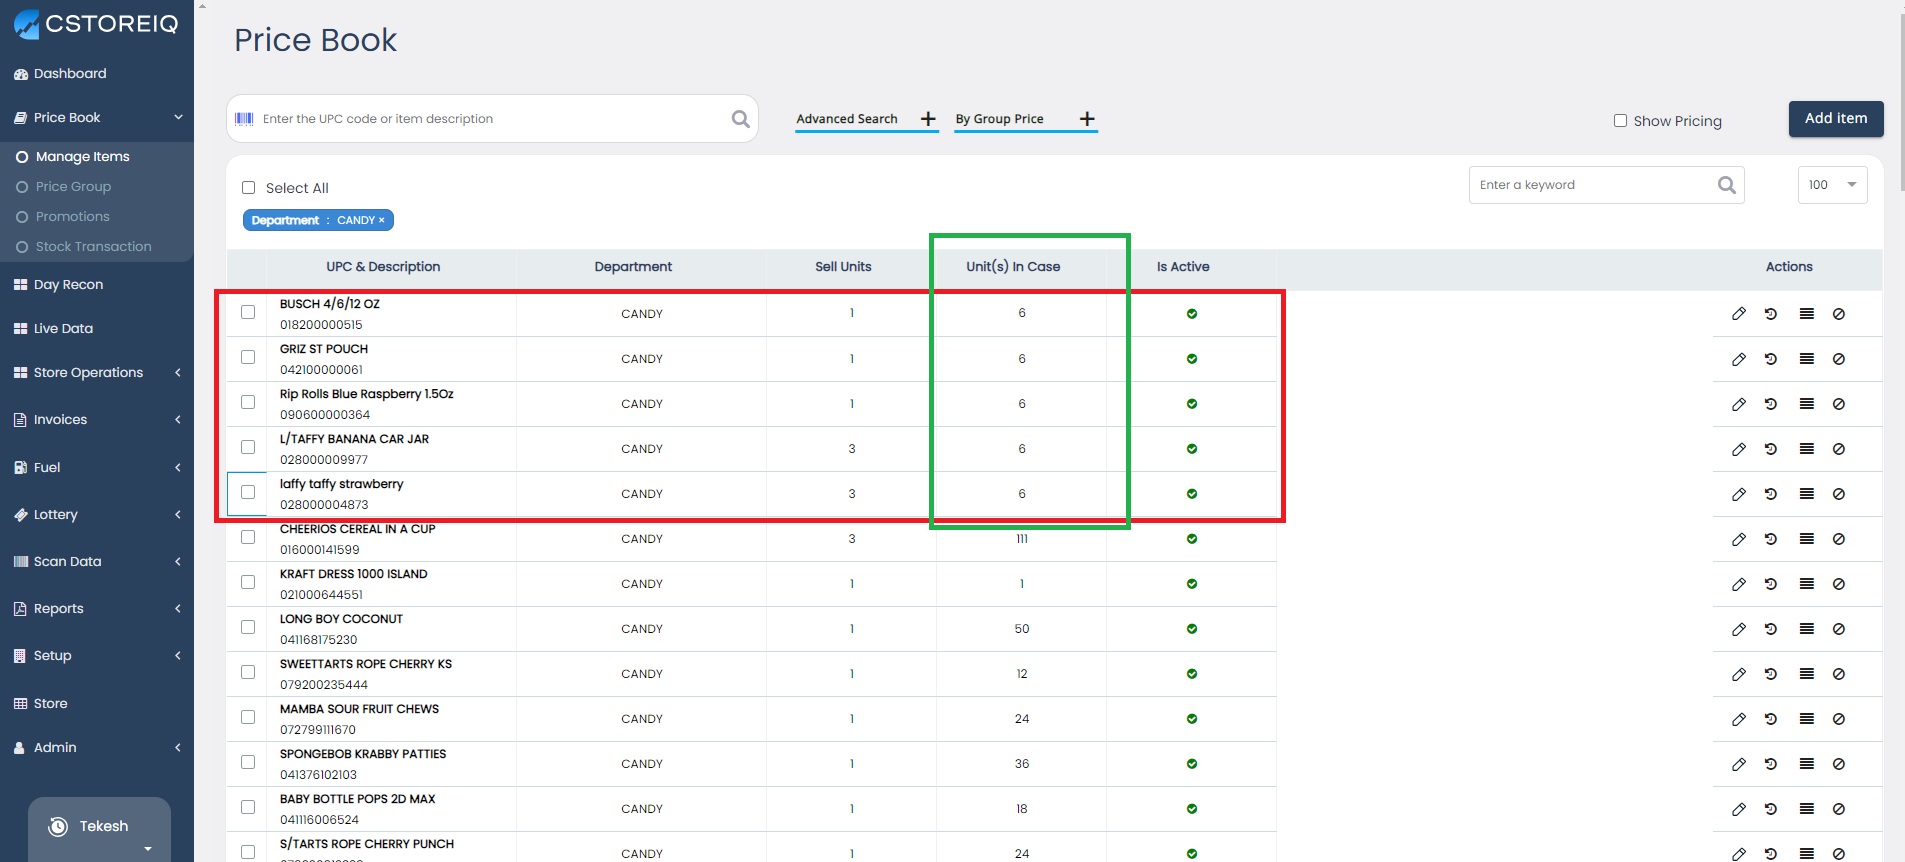Open the Tekesh user dropdown
Viewport: 1905px width, 862px height.
(99, 828)
